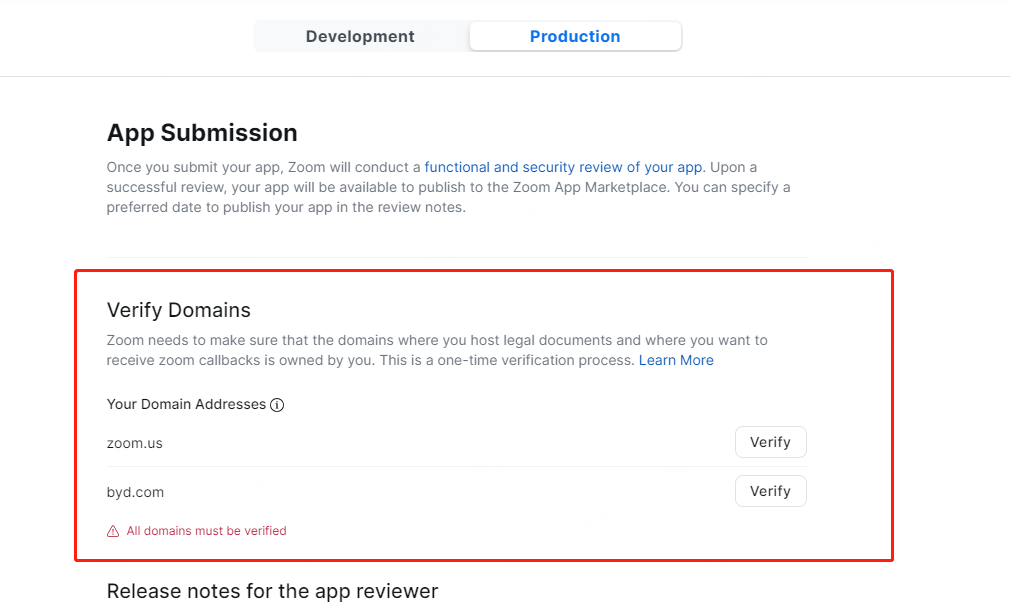Select the byd.com domain text
The height and width of the screenshot is (602, 1010).
(x=135, y=492)
